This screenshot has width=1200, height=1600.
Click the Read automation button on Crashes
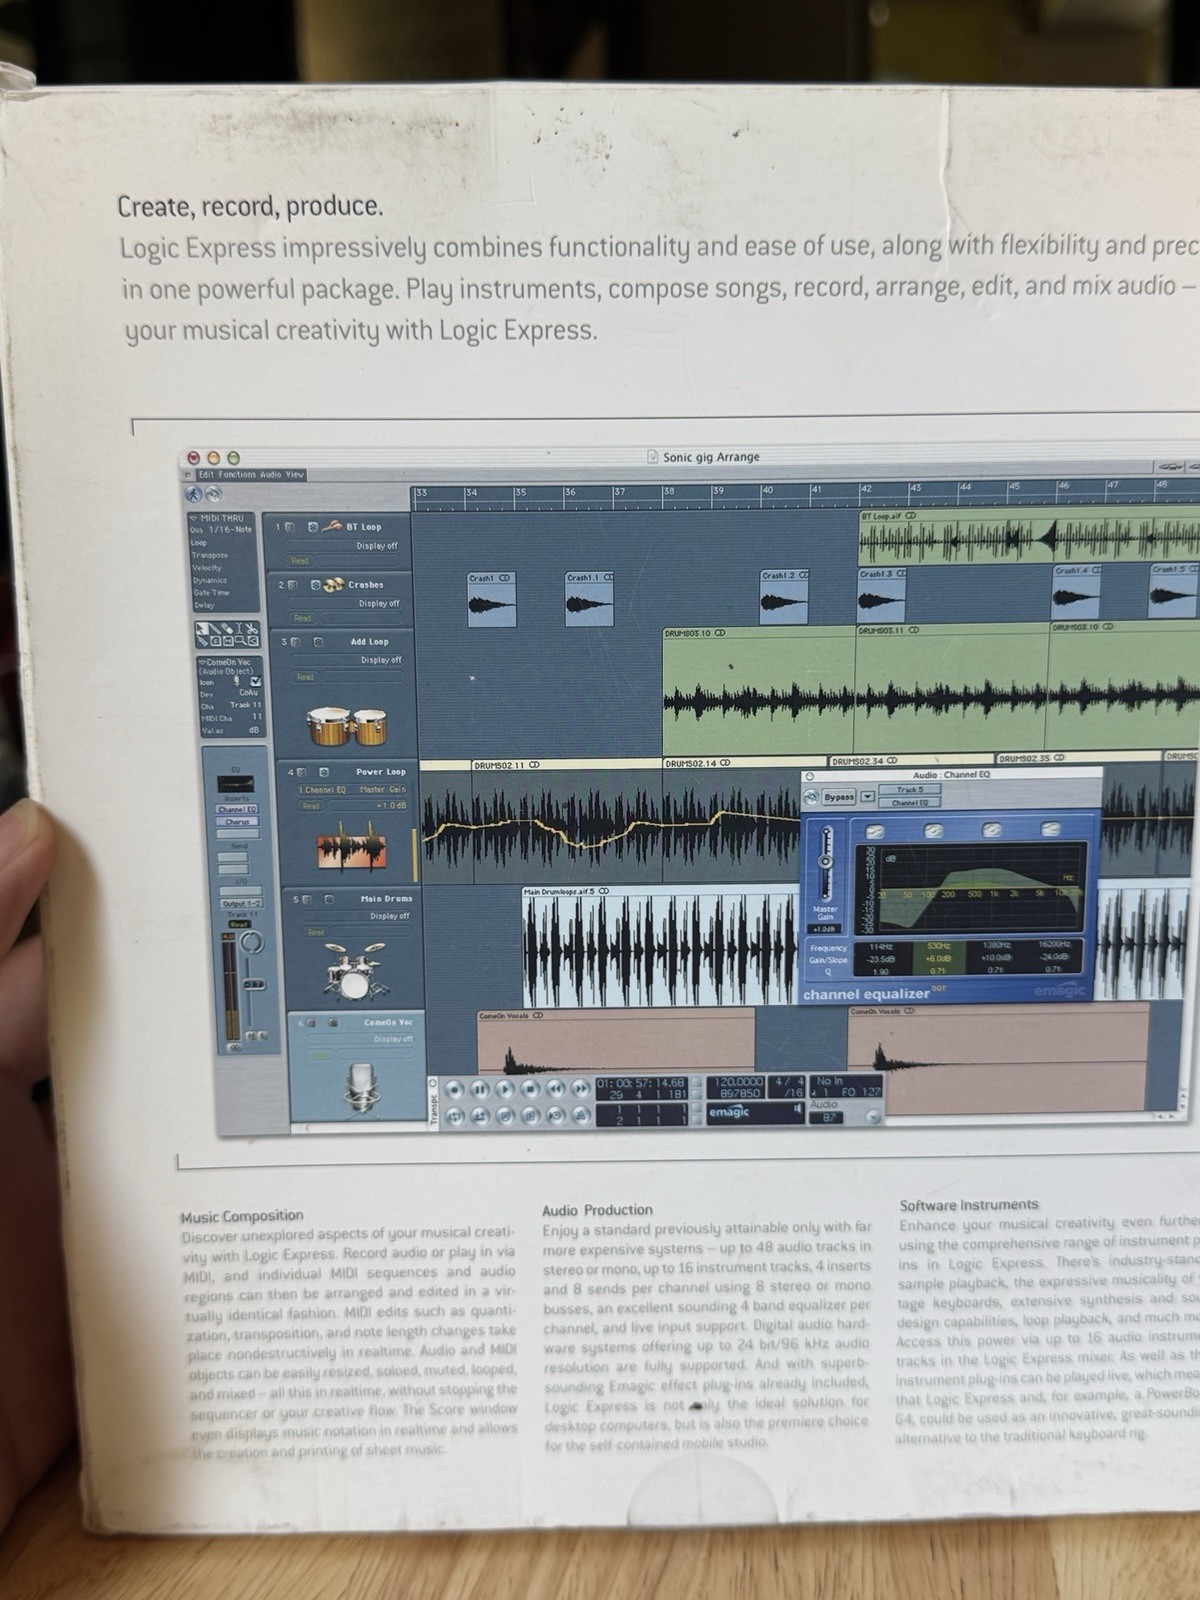pyautogui.click(x=302, y=618)
